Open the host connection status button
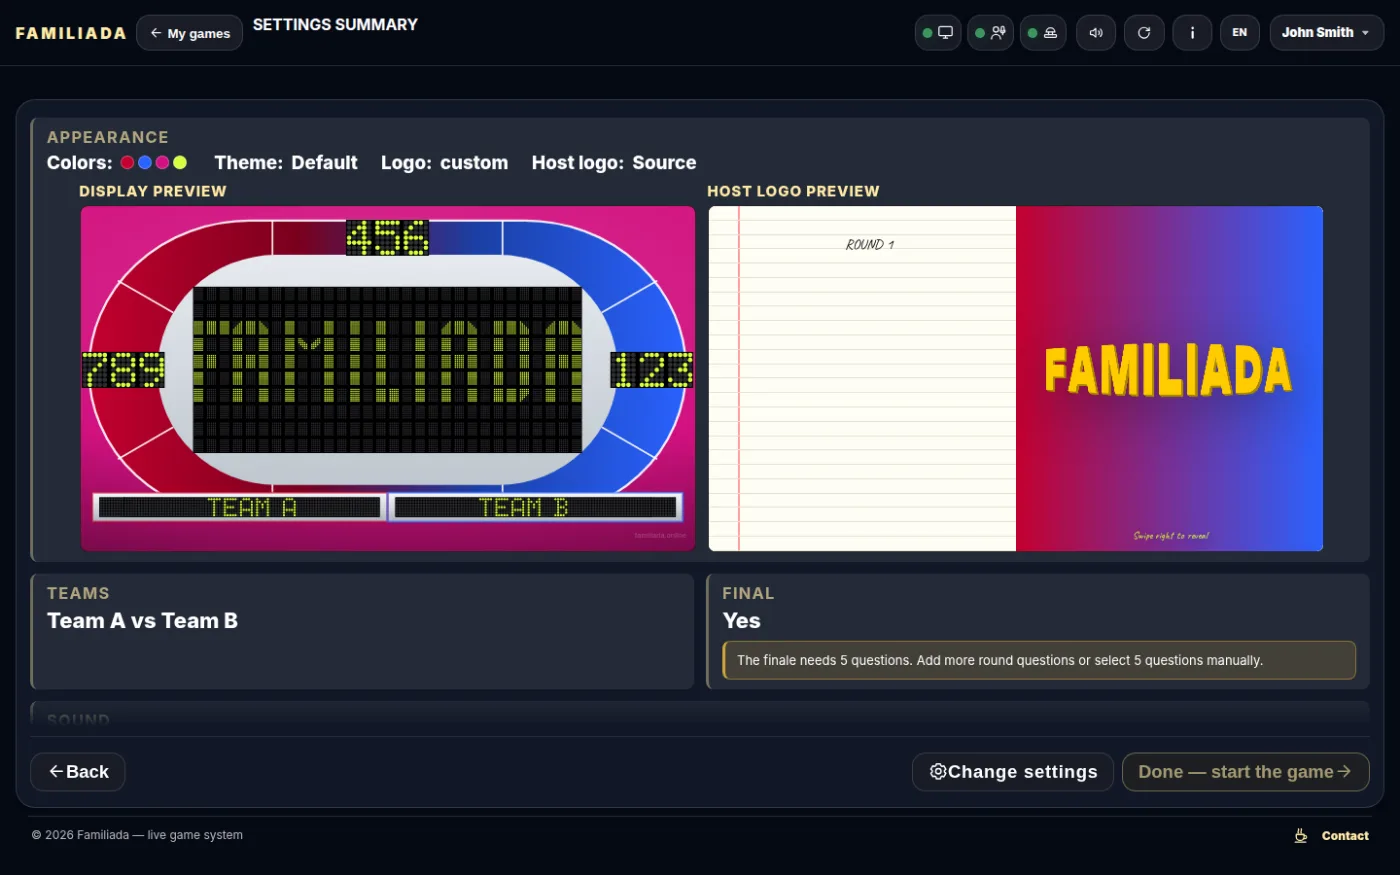Screen dimensions: 1400x875 991,33
